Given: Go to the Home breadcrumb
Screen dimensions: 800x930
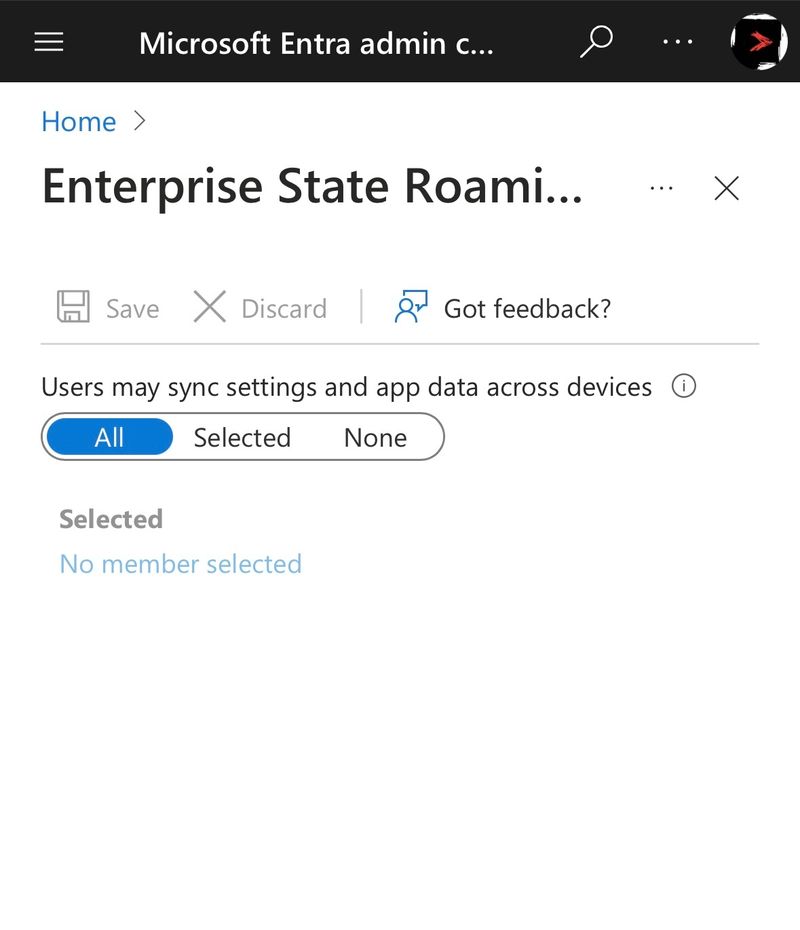Looking at the screenshot, I should point(78,122).
